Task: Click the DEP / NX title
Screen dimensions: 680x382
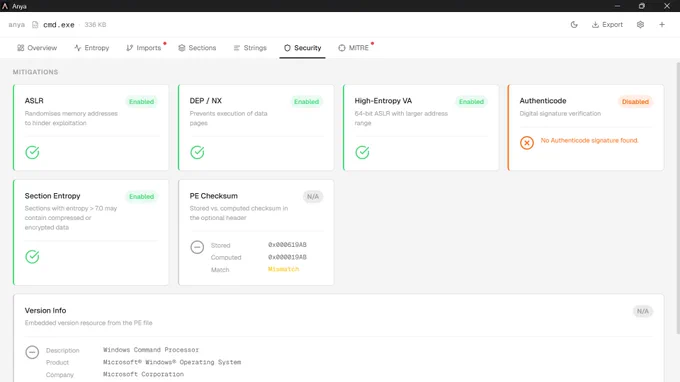Action: coord(206,101)
